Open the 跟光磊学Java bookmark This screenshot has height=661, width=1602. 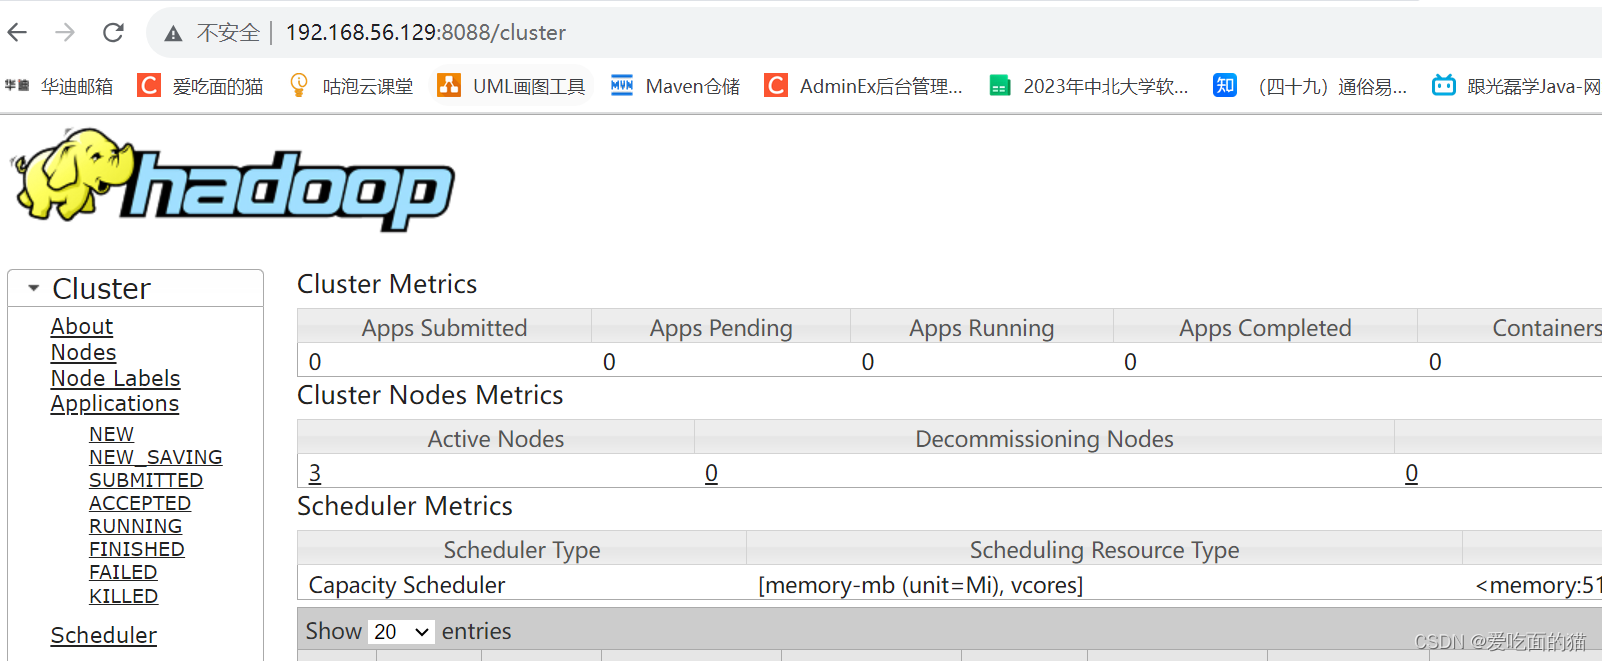1516,86
